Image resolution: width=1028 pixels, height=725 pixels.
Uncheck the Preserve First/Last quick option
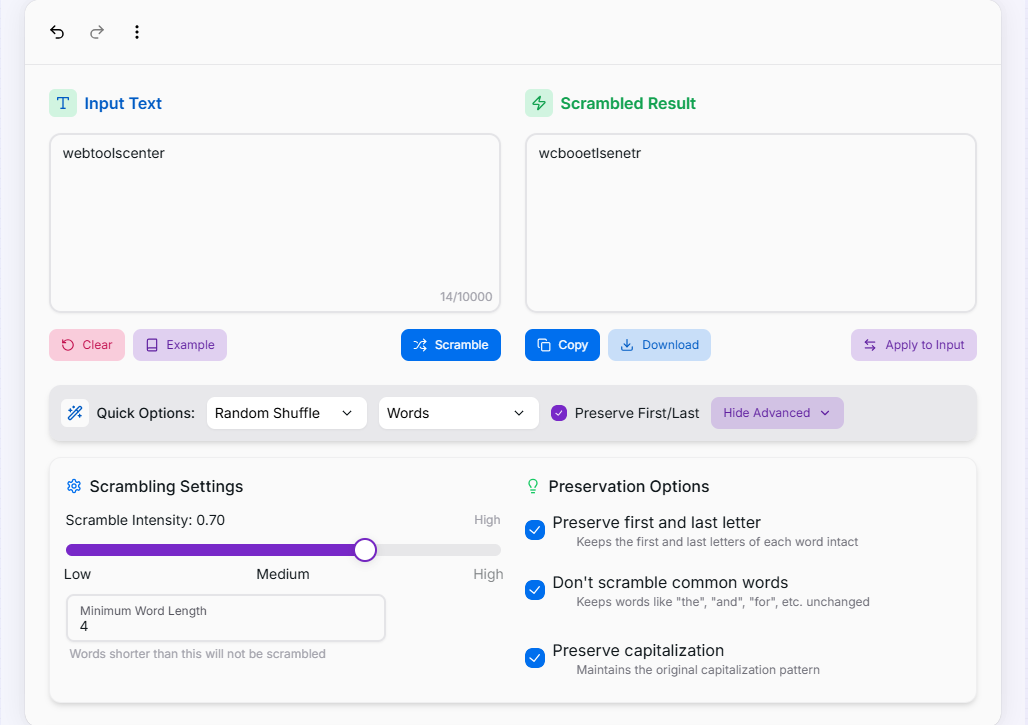pyautogui.click(x=559, y=413)
